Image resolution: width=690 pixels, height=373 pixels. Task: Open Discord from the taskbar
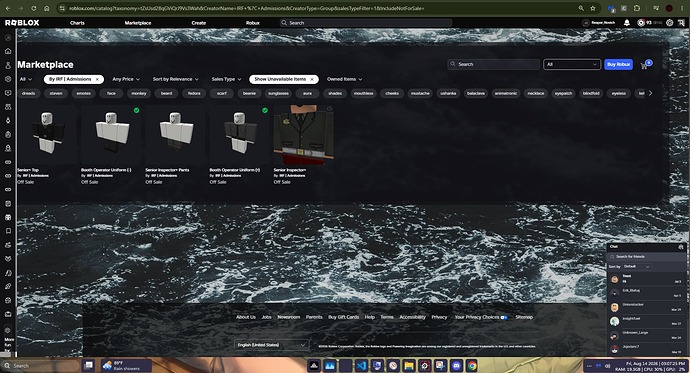pyautogui.click(x=456, y=366)
